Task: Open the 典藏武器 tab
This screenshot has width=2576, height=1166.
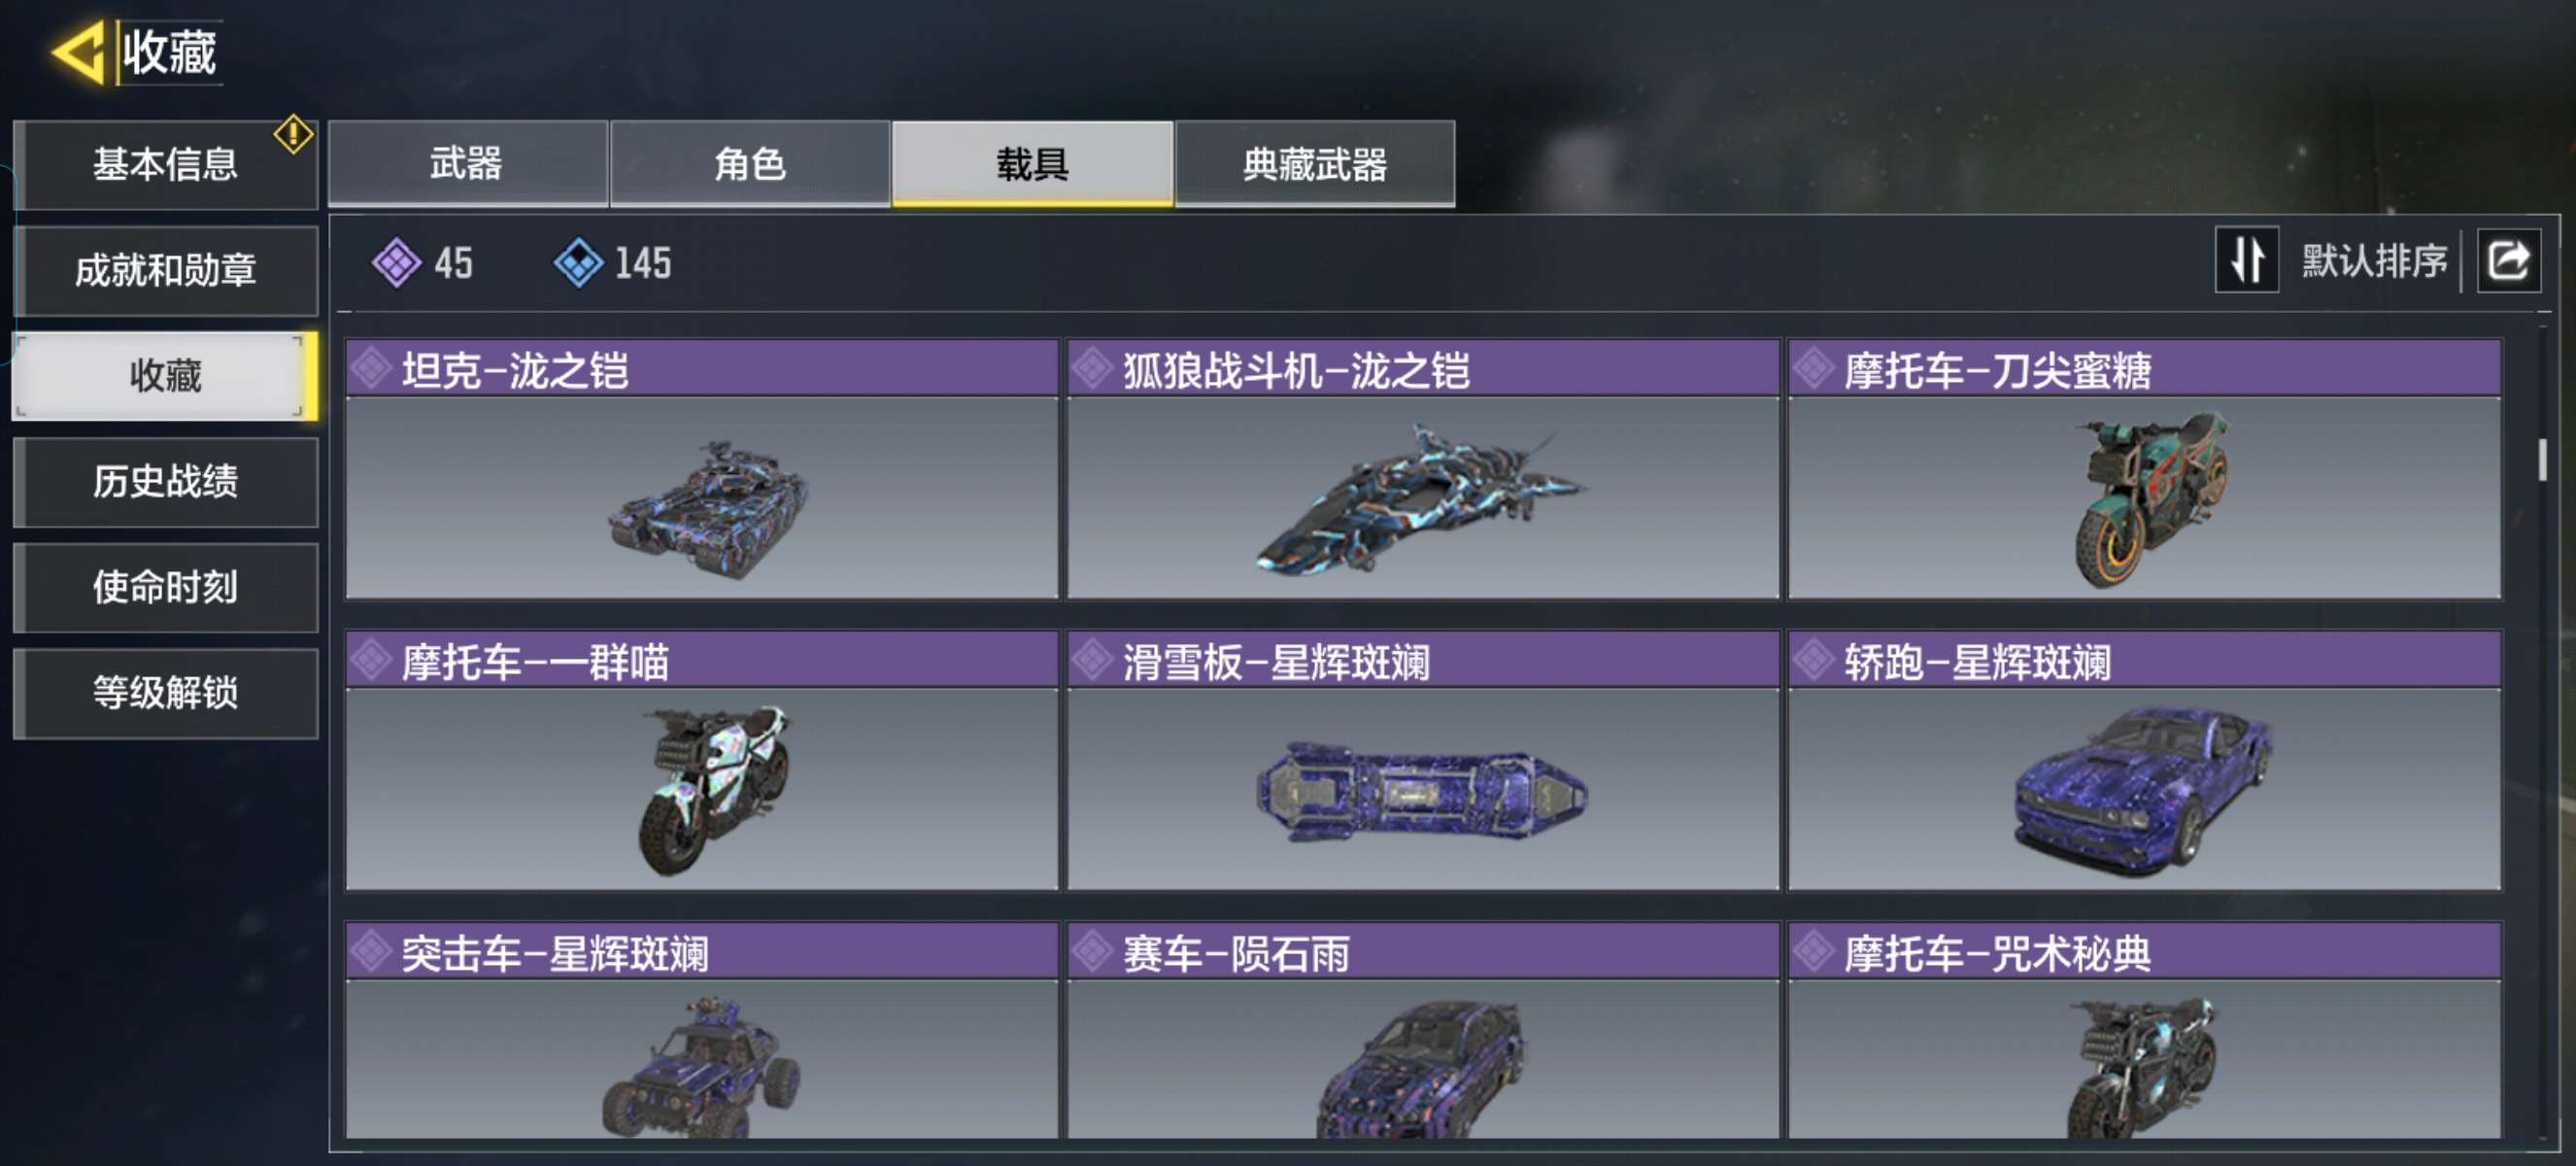Action: 1315,164
